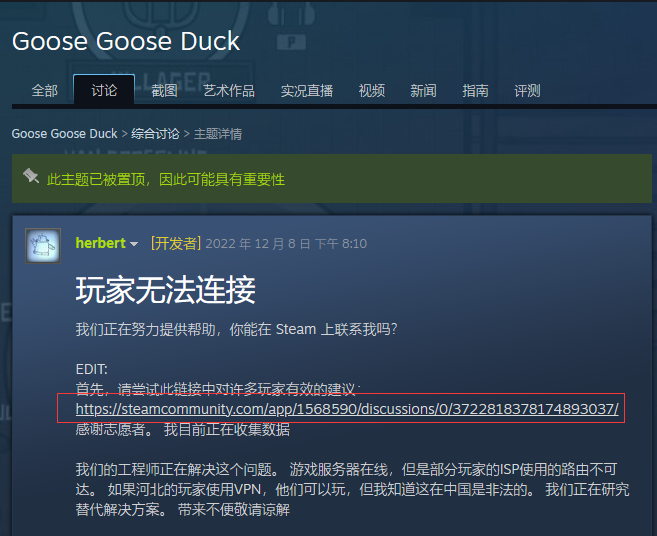The image size is (657, 536).
Task: Open the 指南 tab
Action: (475, 91)
